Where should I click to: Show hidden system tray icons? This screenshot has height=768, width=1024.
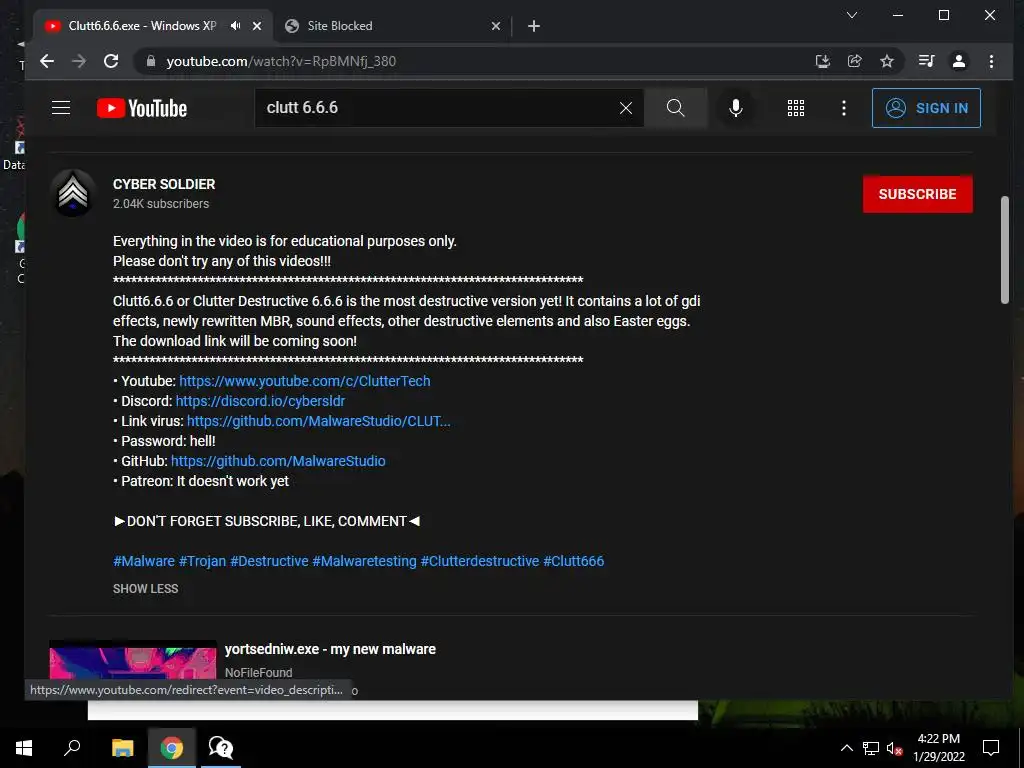coord(846,748)
